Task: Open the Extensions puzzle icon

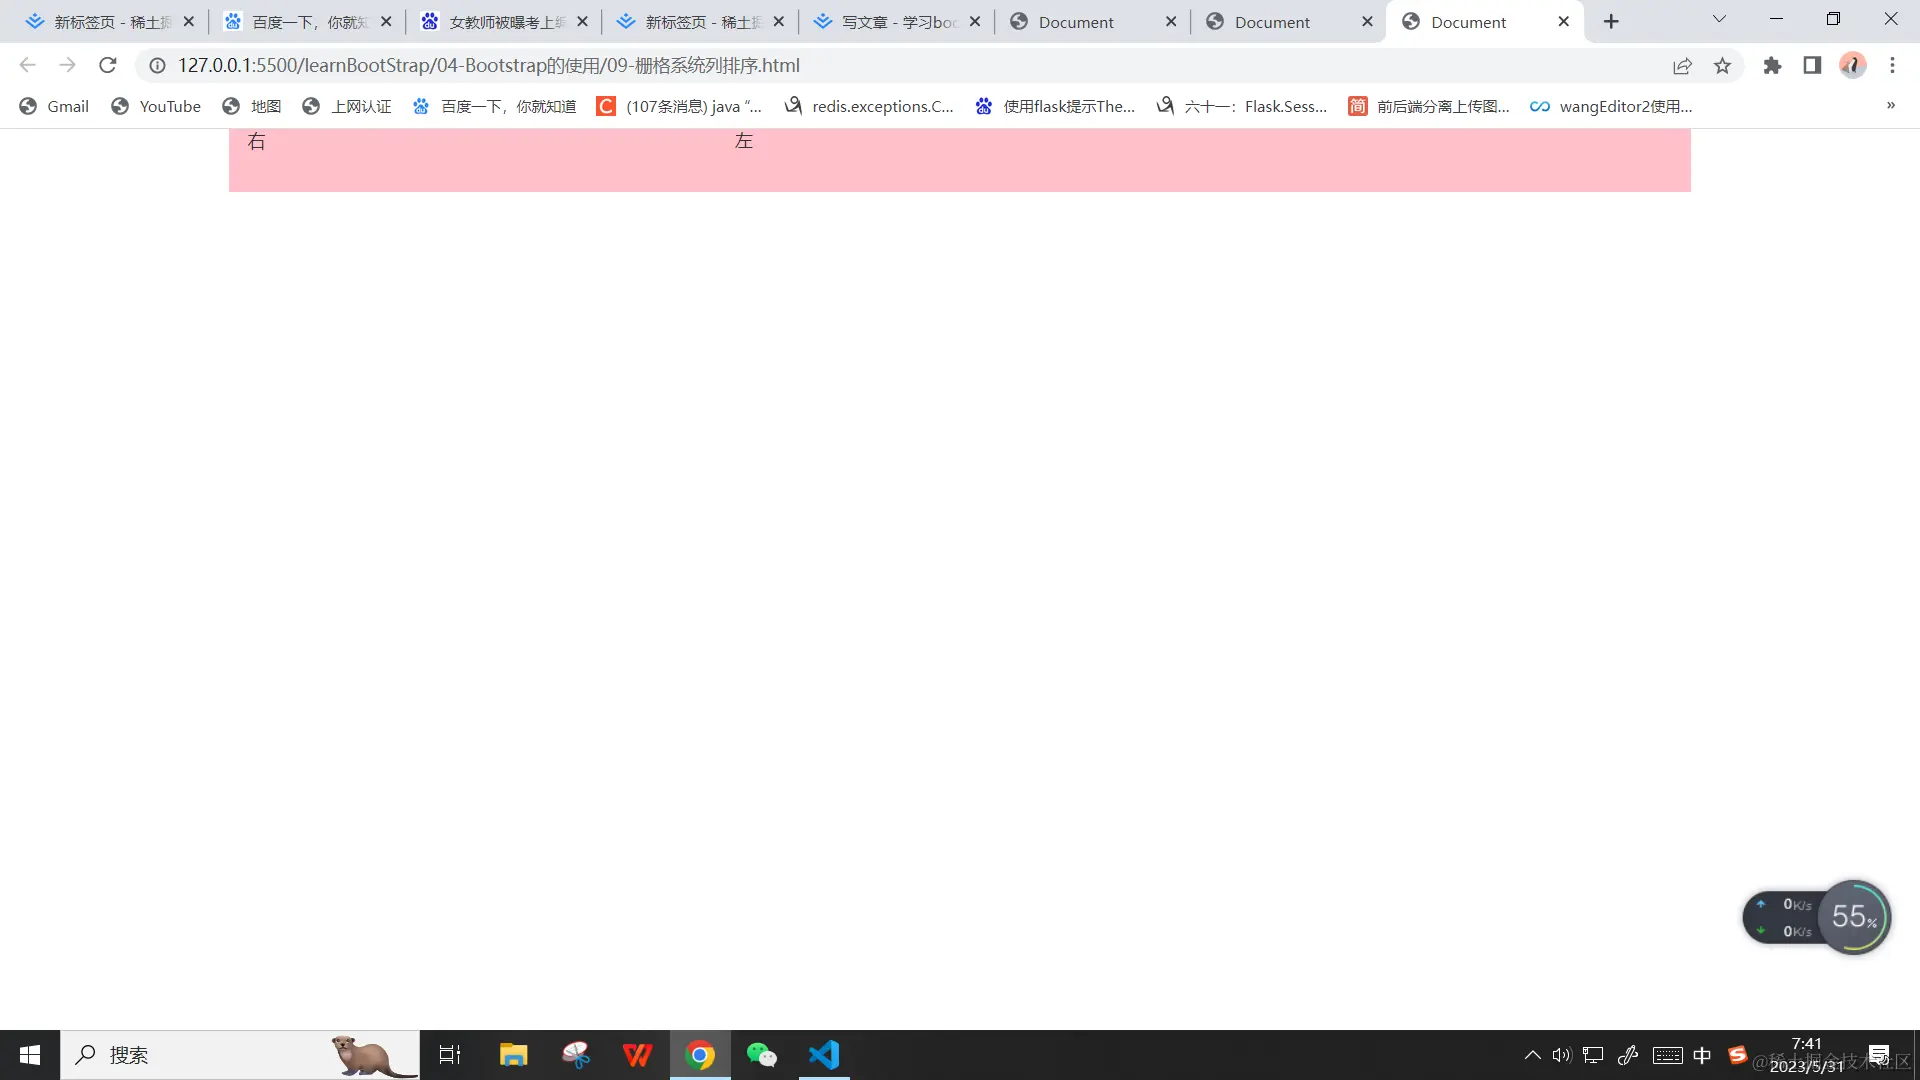Action: 1772,65
